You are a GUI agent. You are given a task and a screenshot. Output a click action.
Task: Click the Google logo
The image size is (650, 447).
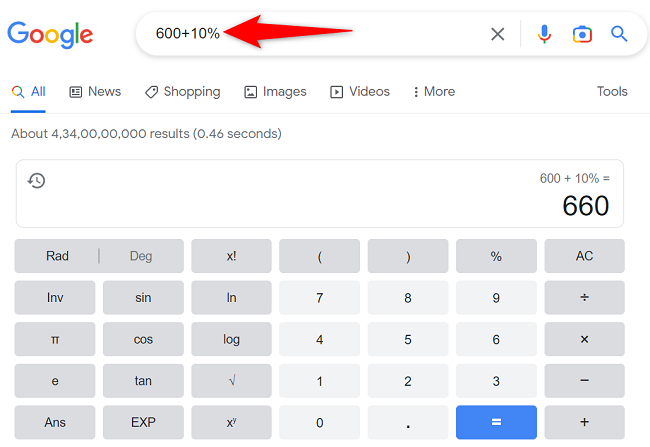(50, 35)
